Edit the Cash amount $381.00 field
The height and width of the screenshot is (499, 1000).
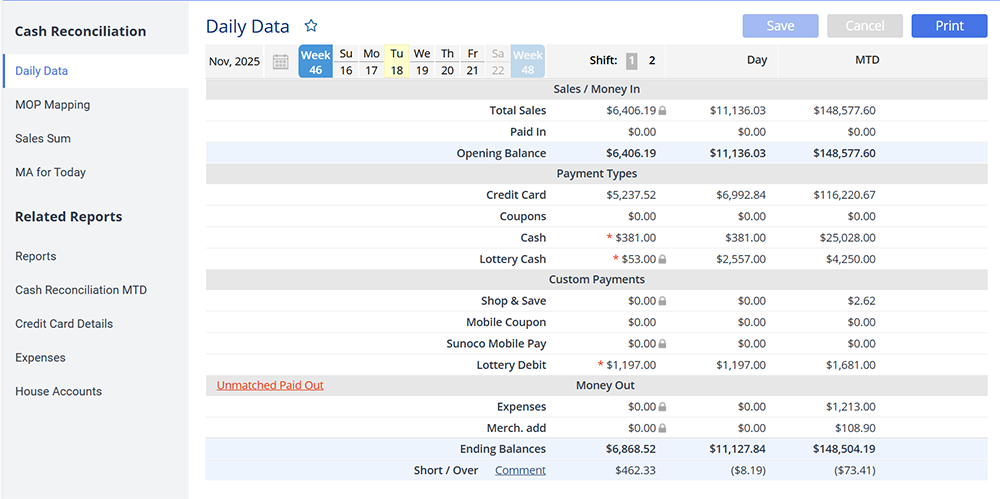point(635,238)
